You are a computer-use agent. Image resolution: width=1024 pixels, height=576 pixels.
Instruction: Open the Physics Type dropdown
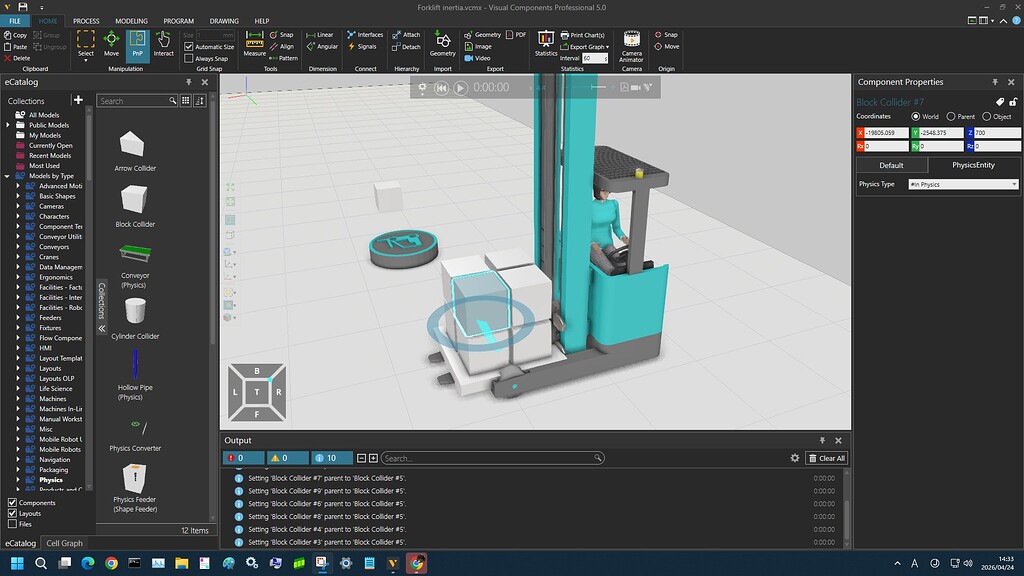coord(963,184)
